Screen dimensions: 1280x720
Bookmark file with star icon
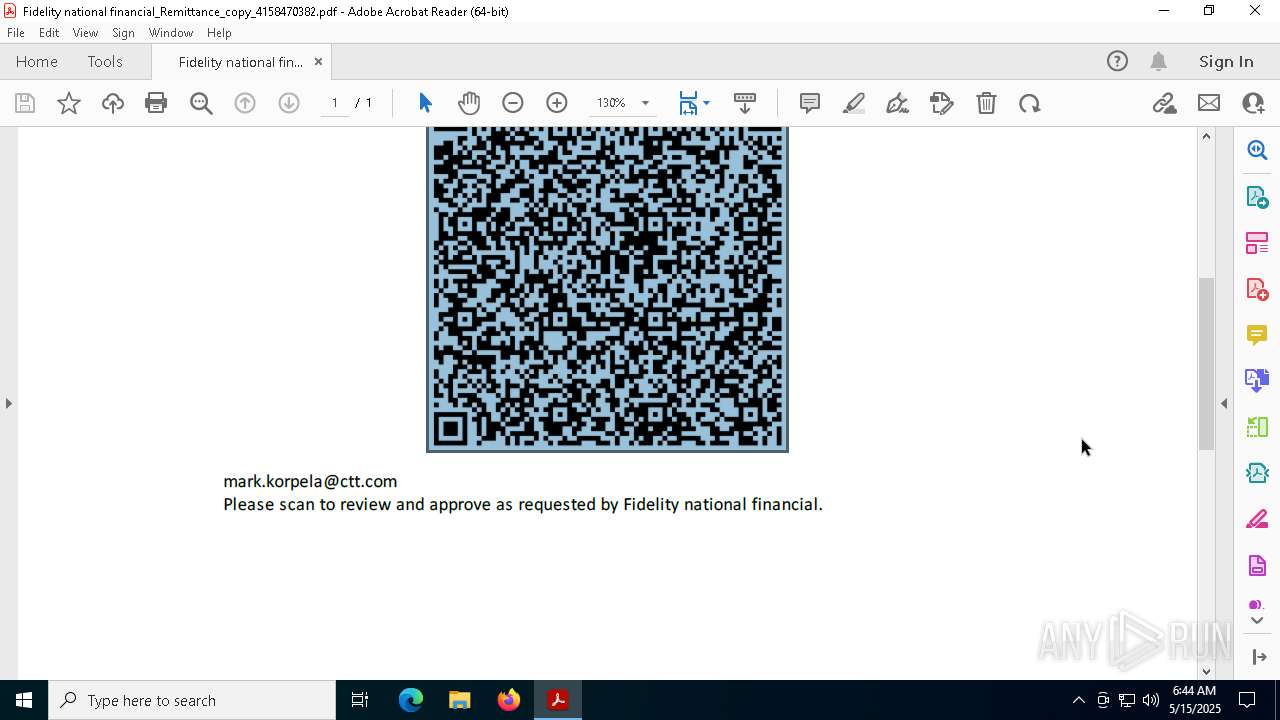(69, 103)
